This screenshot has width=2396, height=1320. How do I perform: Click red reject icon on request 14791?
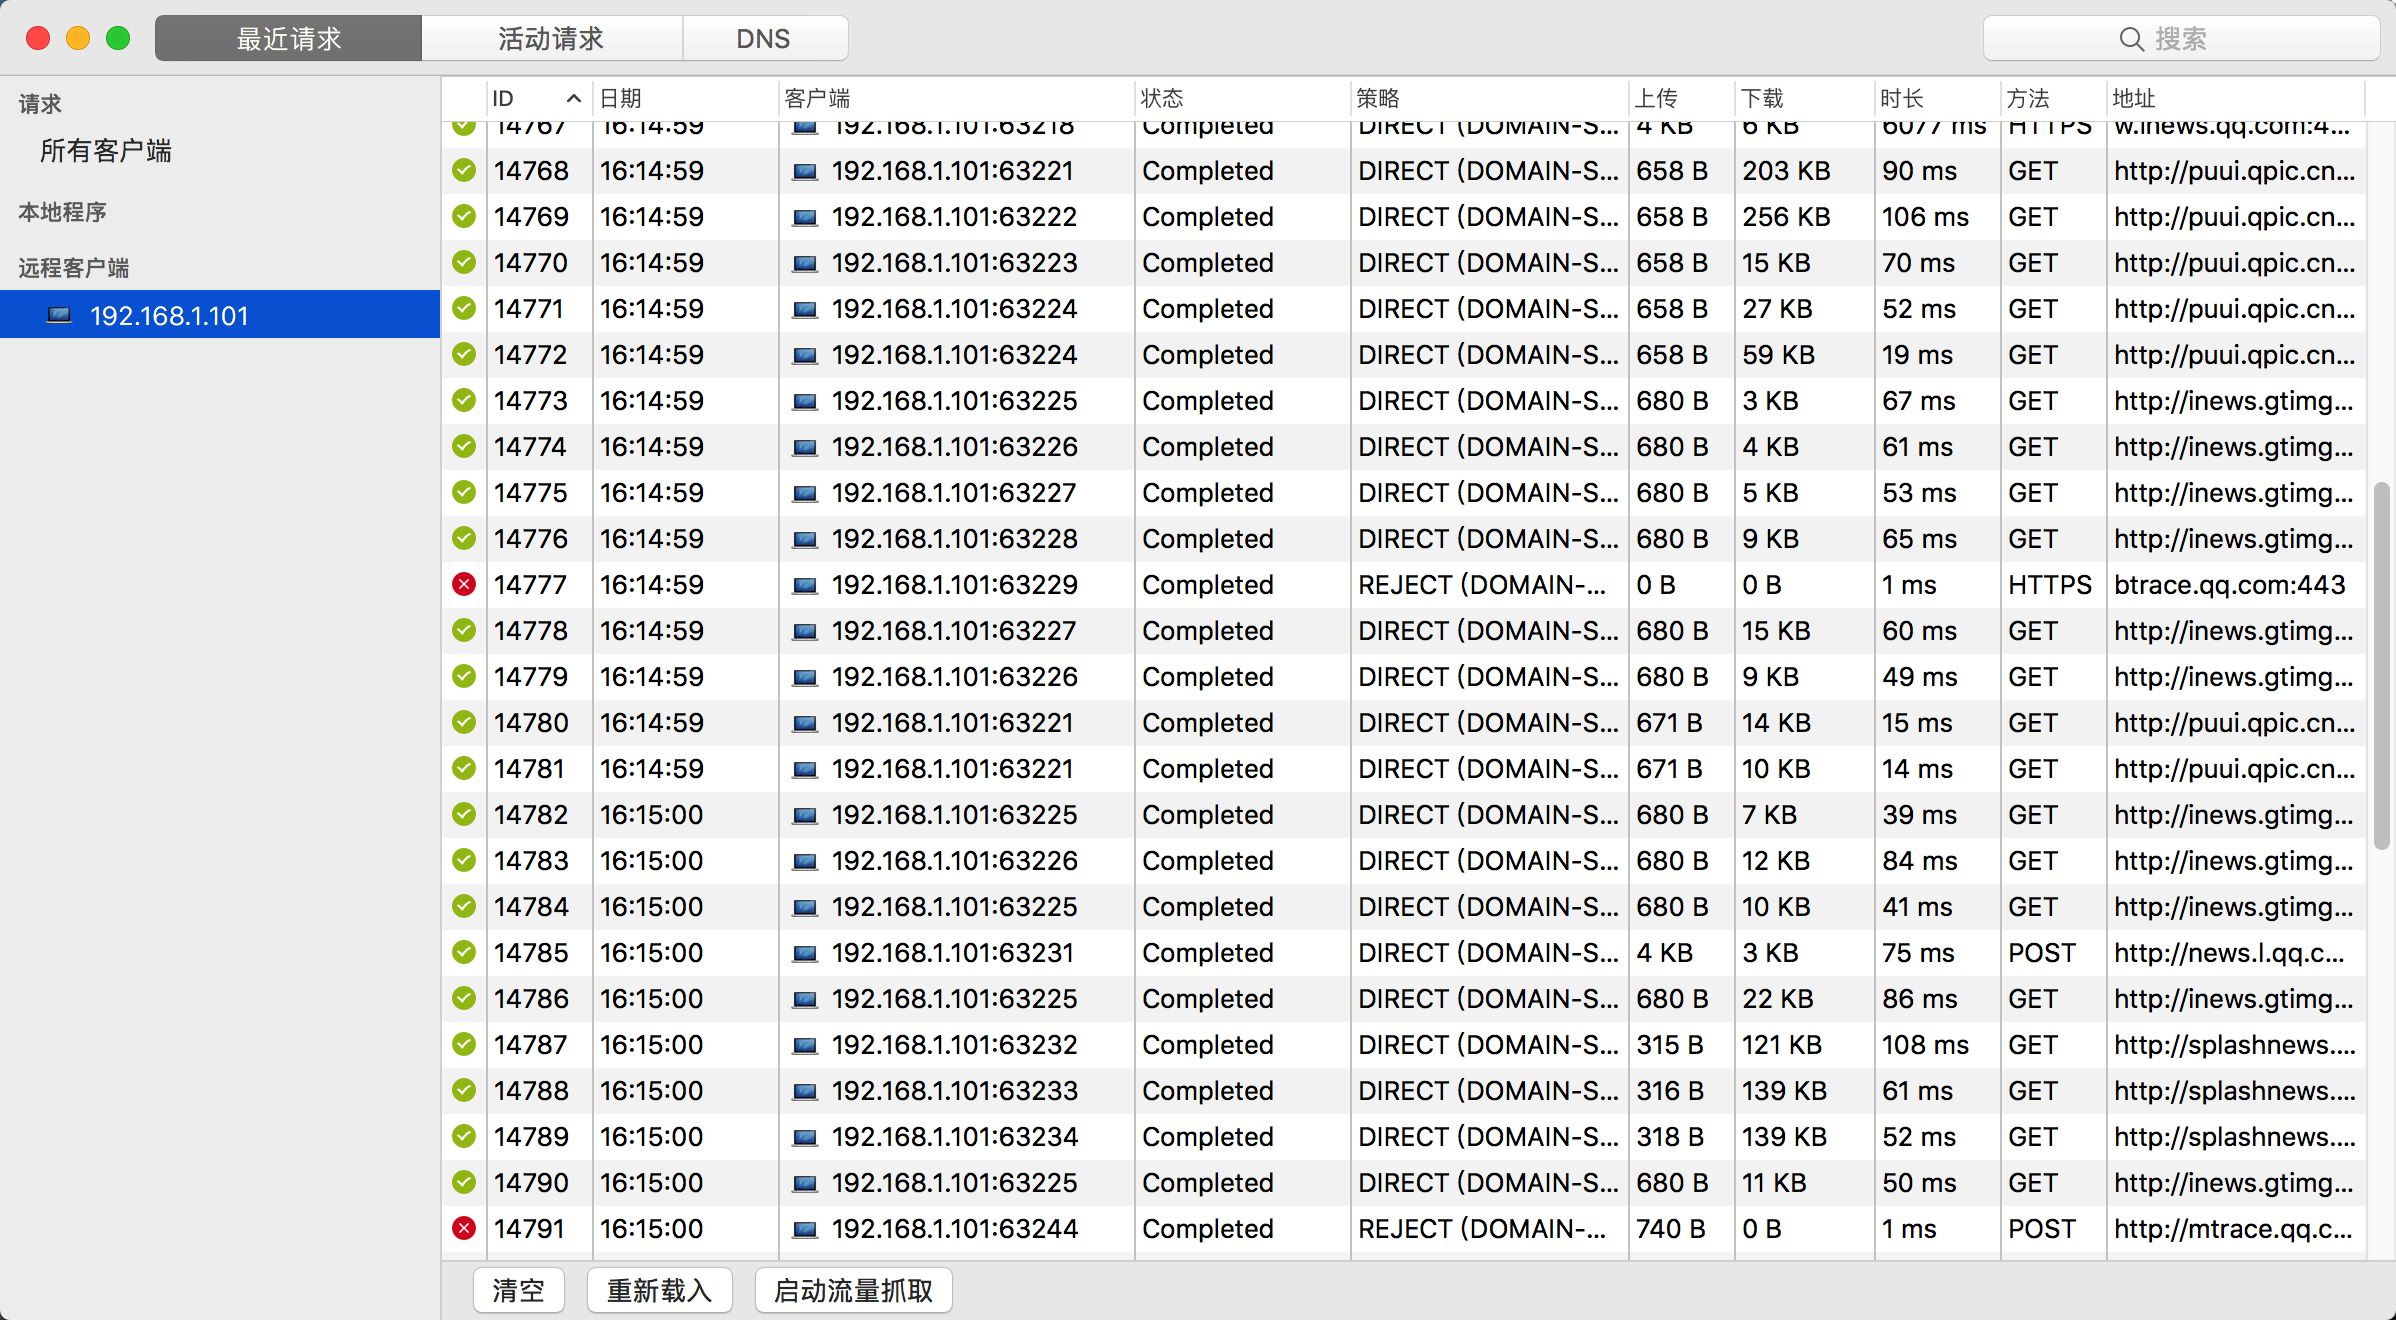click(464, 1228)
